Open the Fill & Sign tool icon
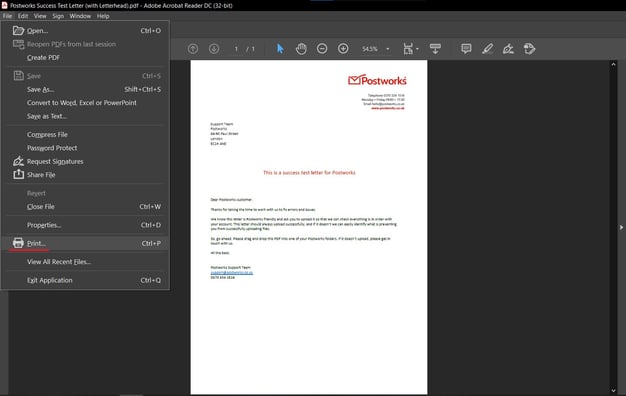Screen dimensions: 626x396 coord(508,49)
